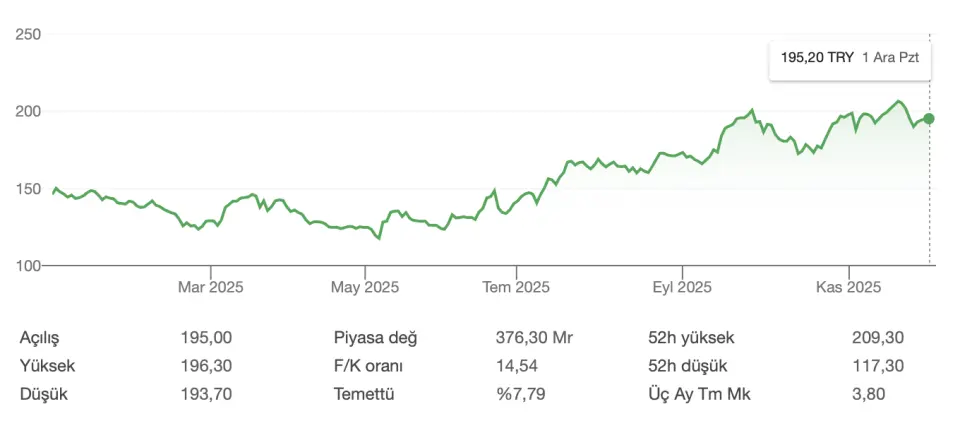The width and height of the screenshot is (960, 428).
Task: Select the Eyl 2025 date marker
Action: coord(682,287)
